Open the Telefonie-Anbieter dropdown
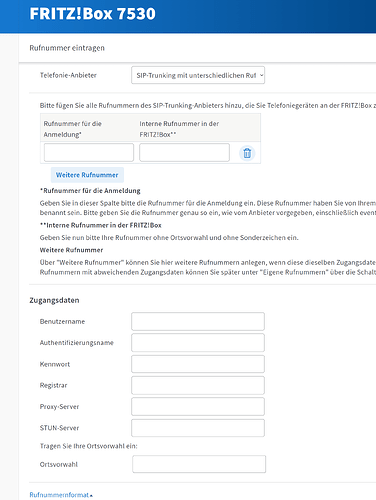 click(198, 75)
